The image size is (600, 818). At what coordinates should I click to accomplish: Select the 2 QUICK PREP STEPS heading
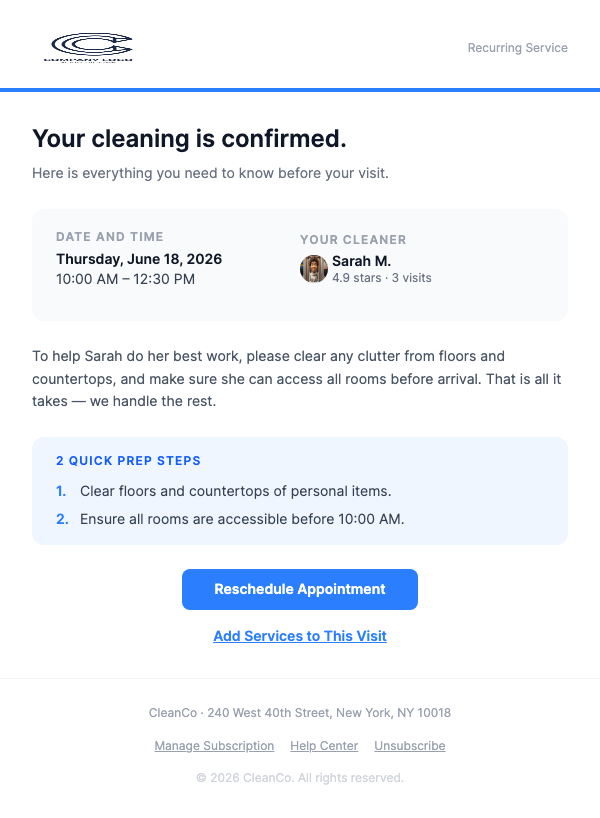coord(128,461)
